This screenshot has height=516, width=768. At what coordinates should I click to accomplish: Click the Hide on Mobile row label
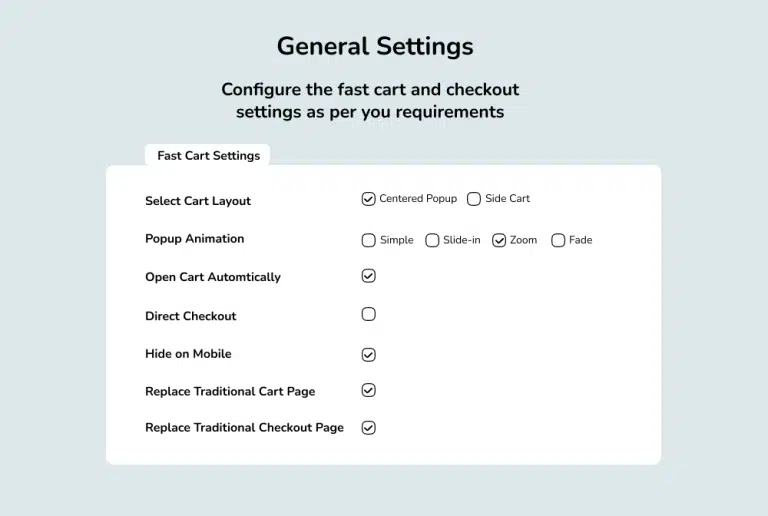(x=188, y=354)
